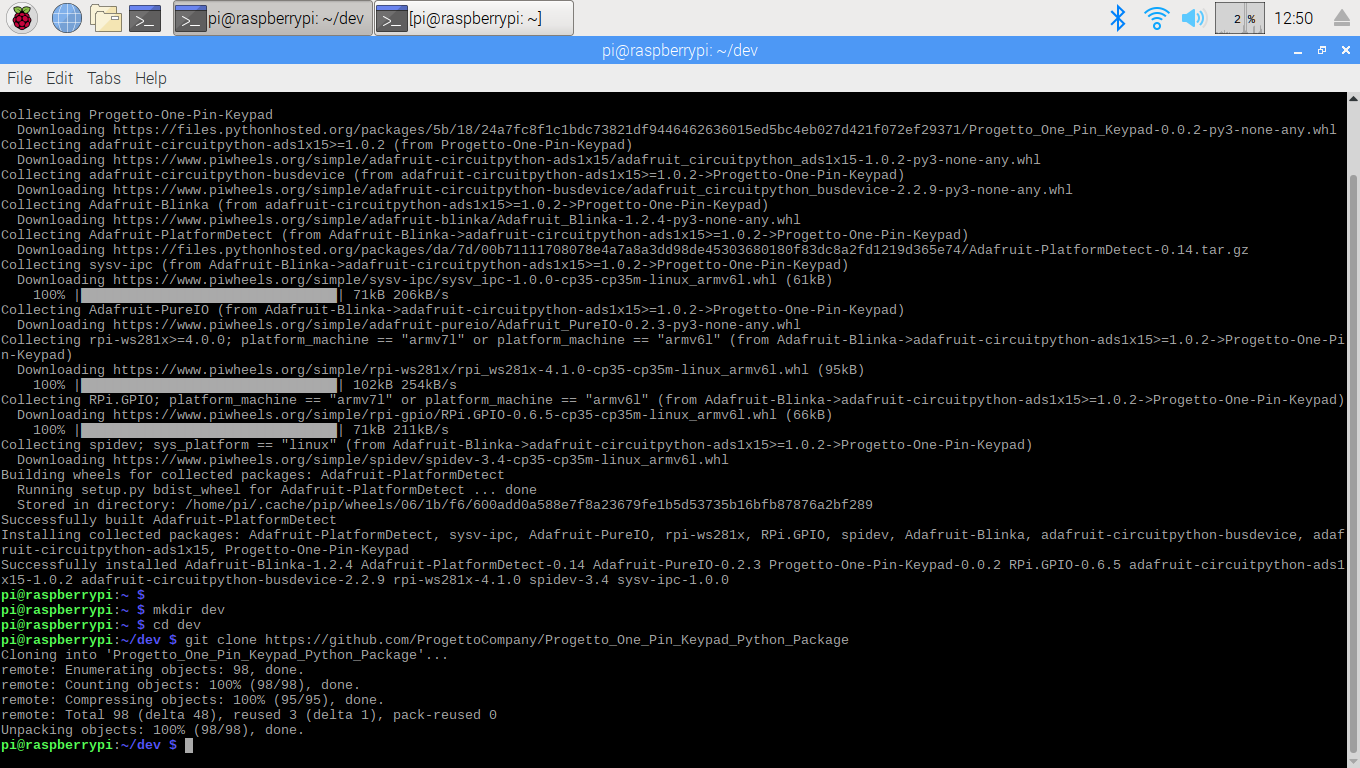
Task: Open the Wi-Fi network tray icon
Action: point(1157,18)
